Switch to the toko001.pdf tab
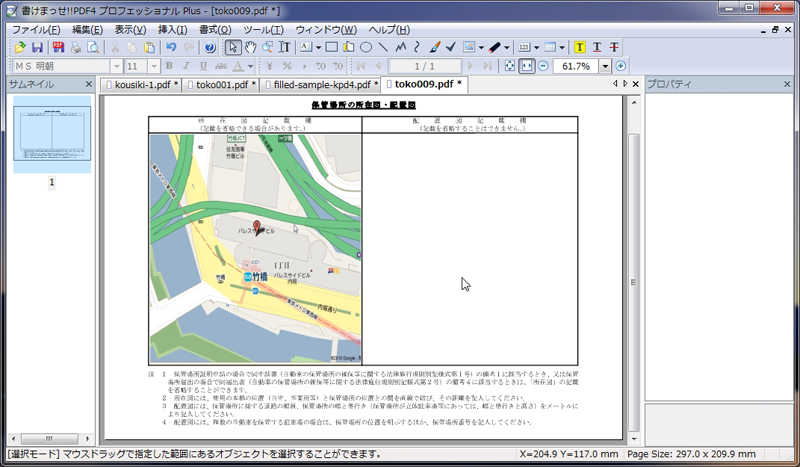The height and width of the screenshot is (467, 800). click(222, 85)
